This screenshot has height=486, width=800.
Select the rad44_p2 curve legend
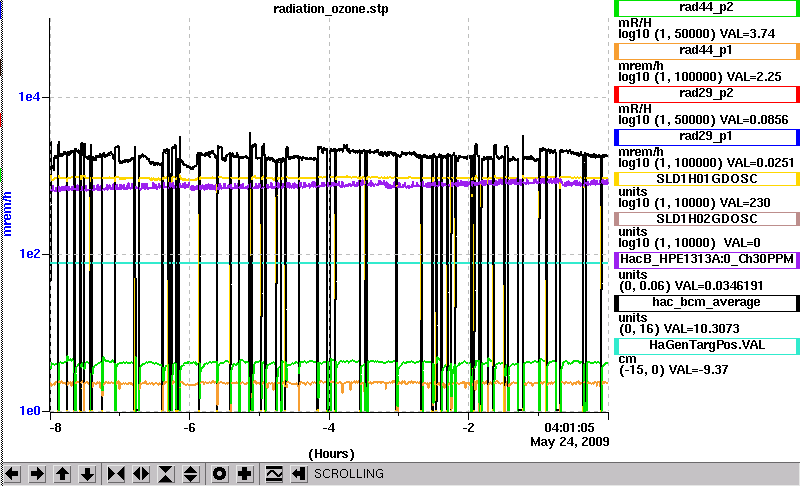707,8
